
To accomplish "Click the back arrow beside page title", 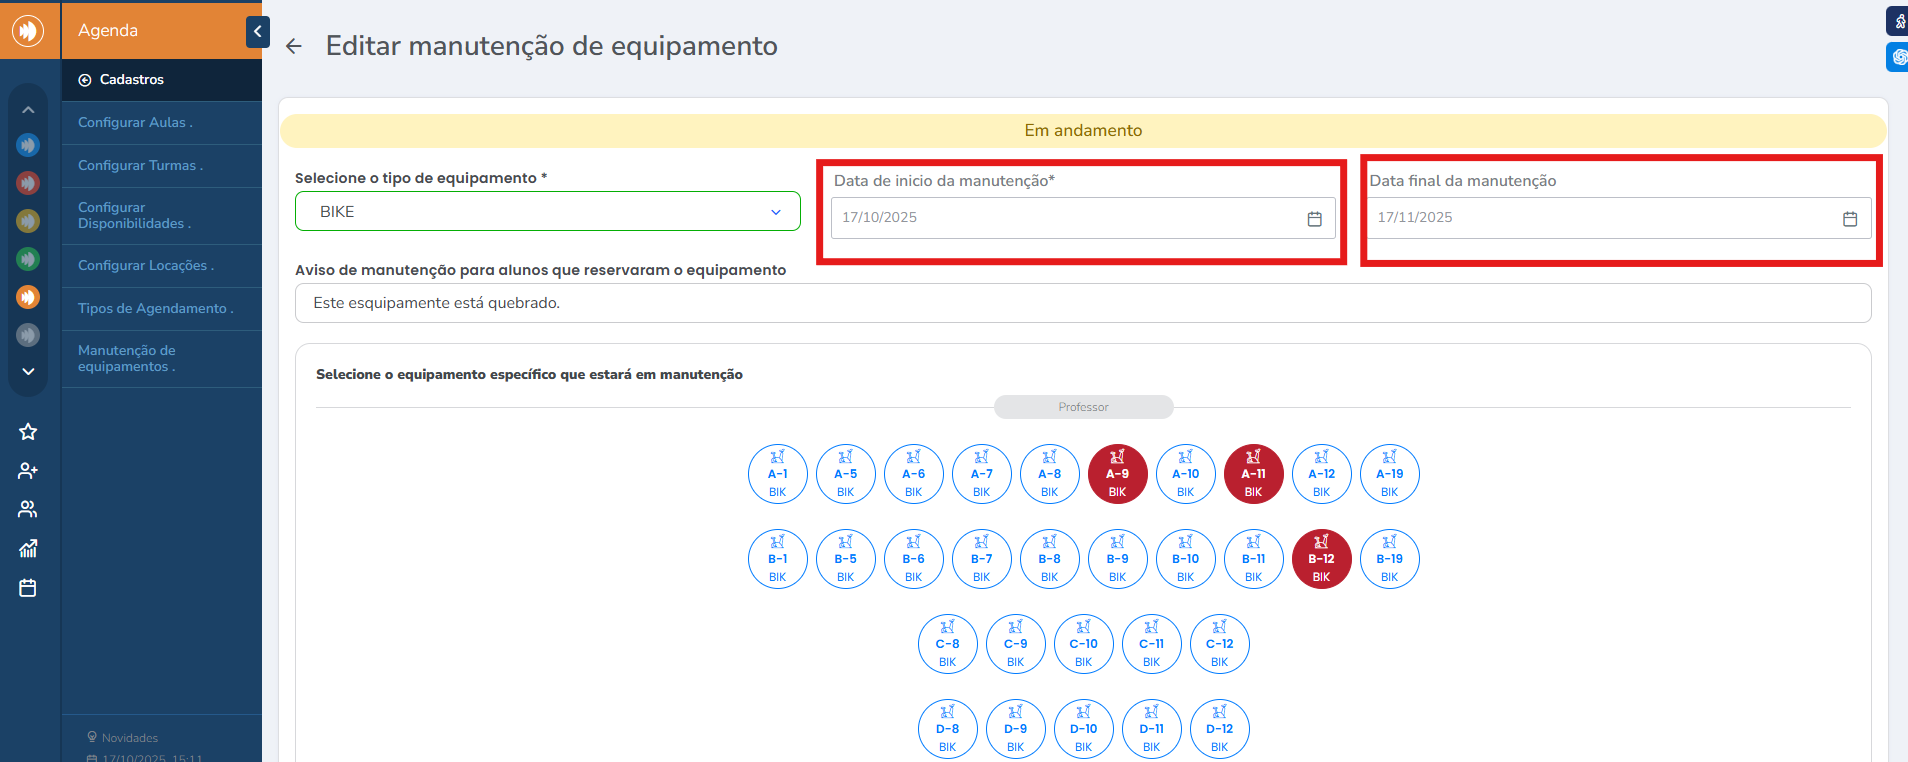I will click(293, 46).
